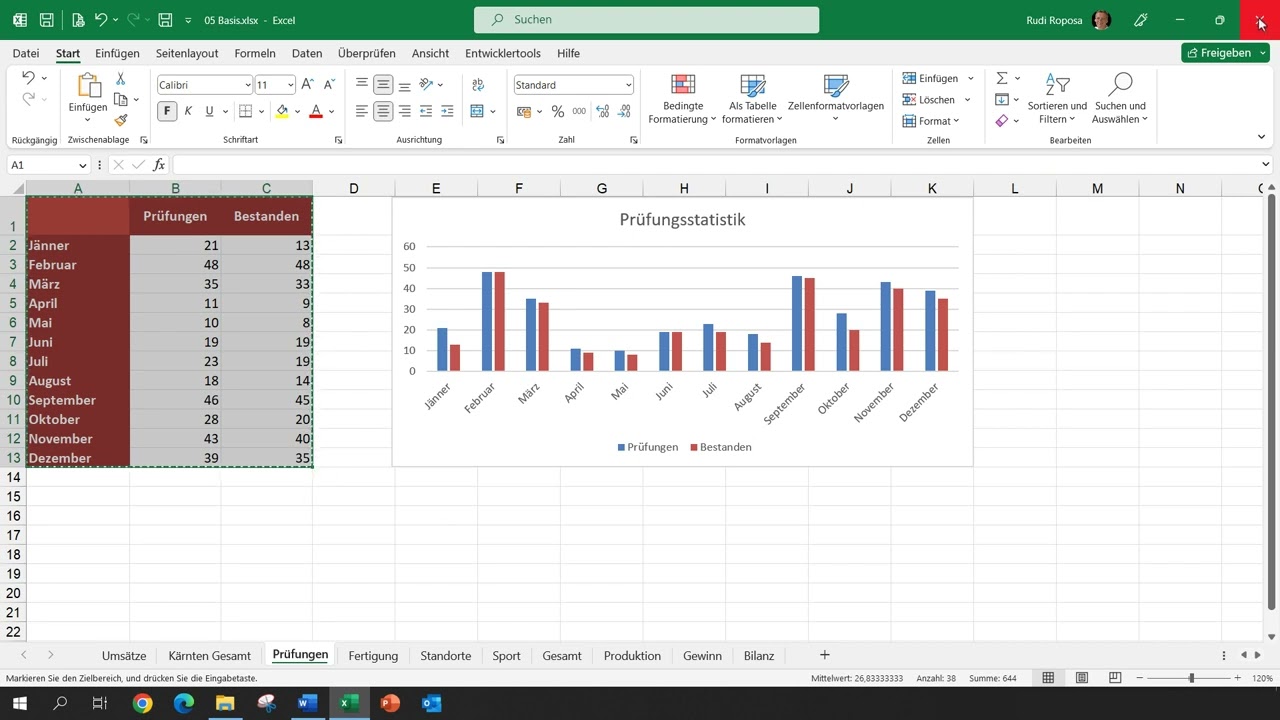Viewport: 1280px width, 720px height.
Task: Add a new sheet with the plus button
Action: pos(825,655)
